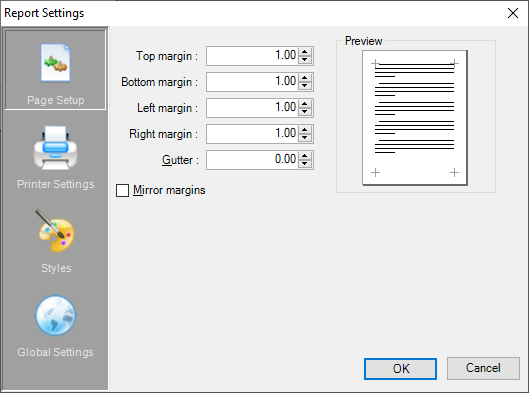Open the Global Settings globe icon
The height and width of the screenshot is (393, 529).
click(55, 315)
